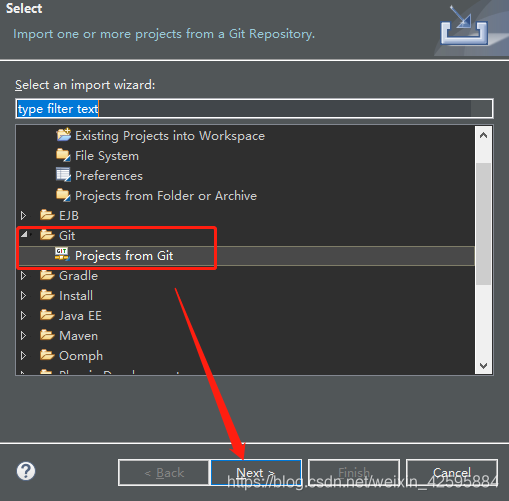Collapse the Git category
Viewport: 509px width, 501px height.
point(24,234)
